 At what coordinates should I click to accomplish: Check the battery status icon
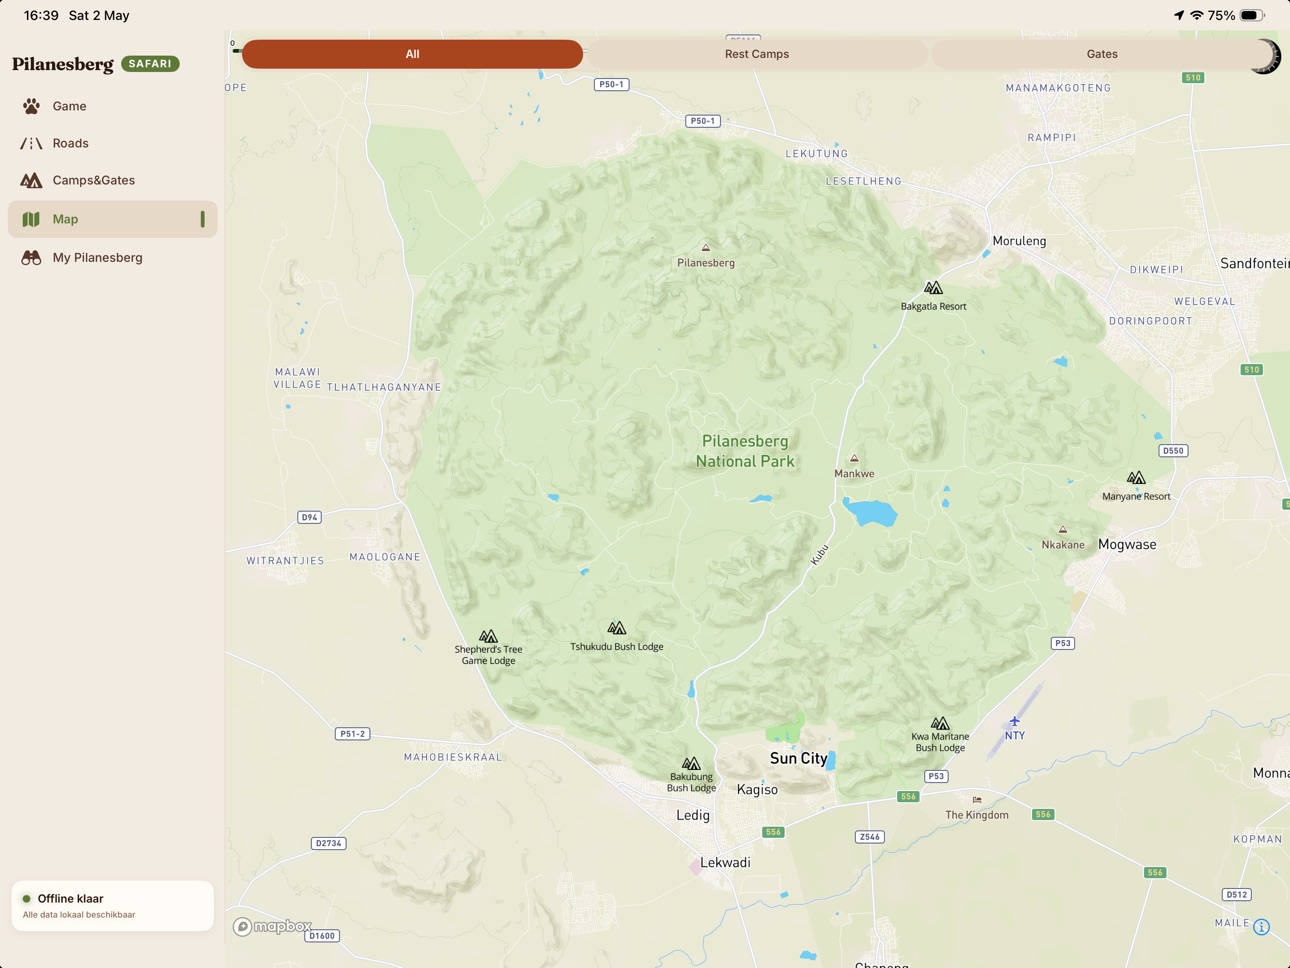(1252, 15)
